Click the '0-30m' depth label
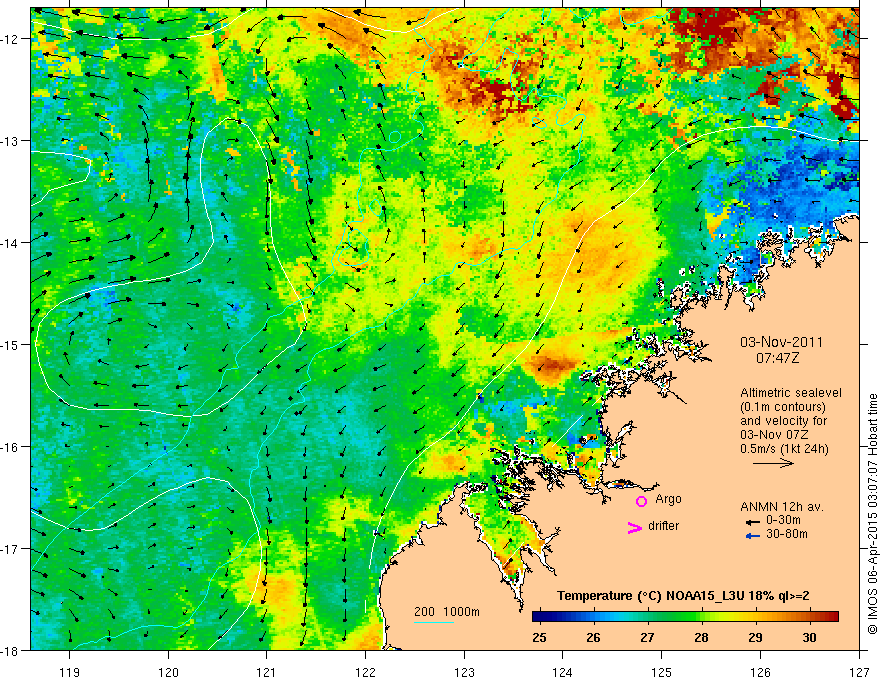880x680 pixels. pyautogui.click(x=783, y=520)
